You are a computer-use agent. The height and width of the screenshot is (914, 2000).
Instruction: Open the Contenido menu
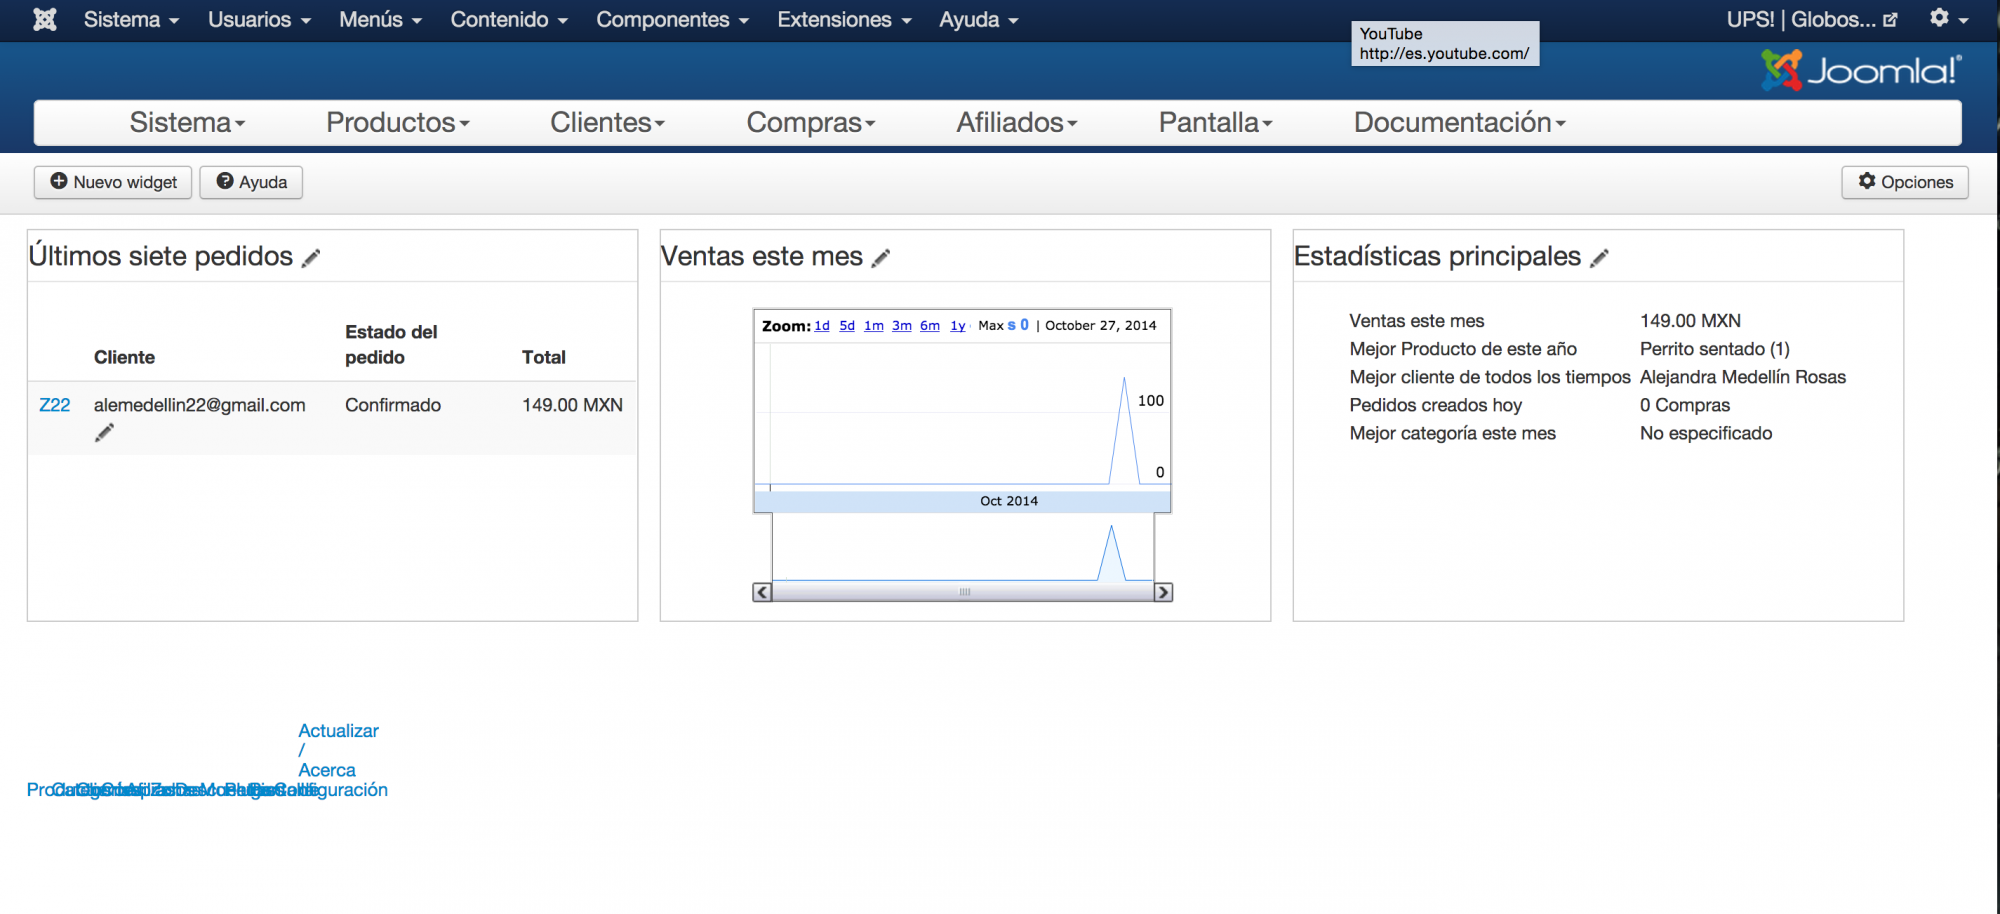tap(509, 19)
